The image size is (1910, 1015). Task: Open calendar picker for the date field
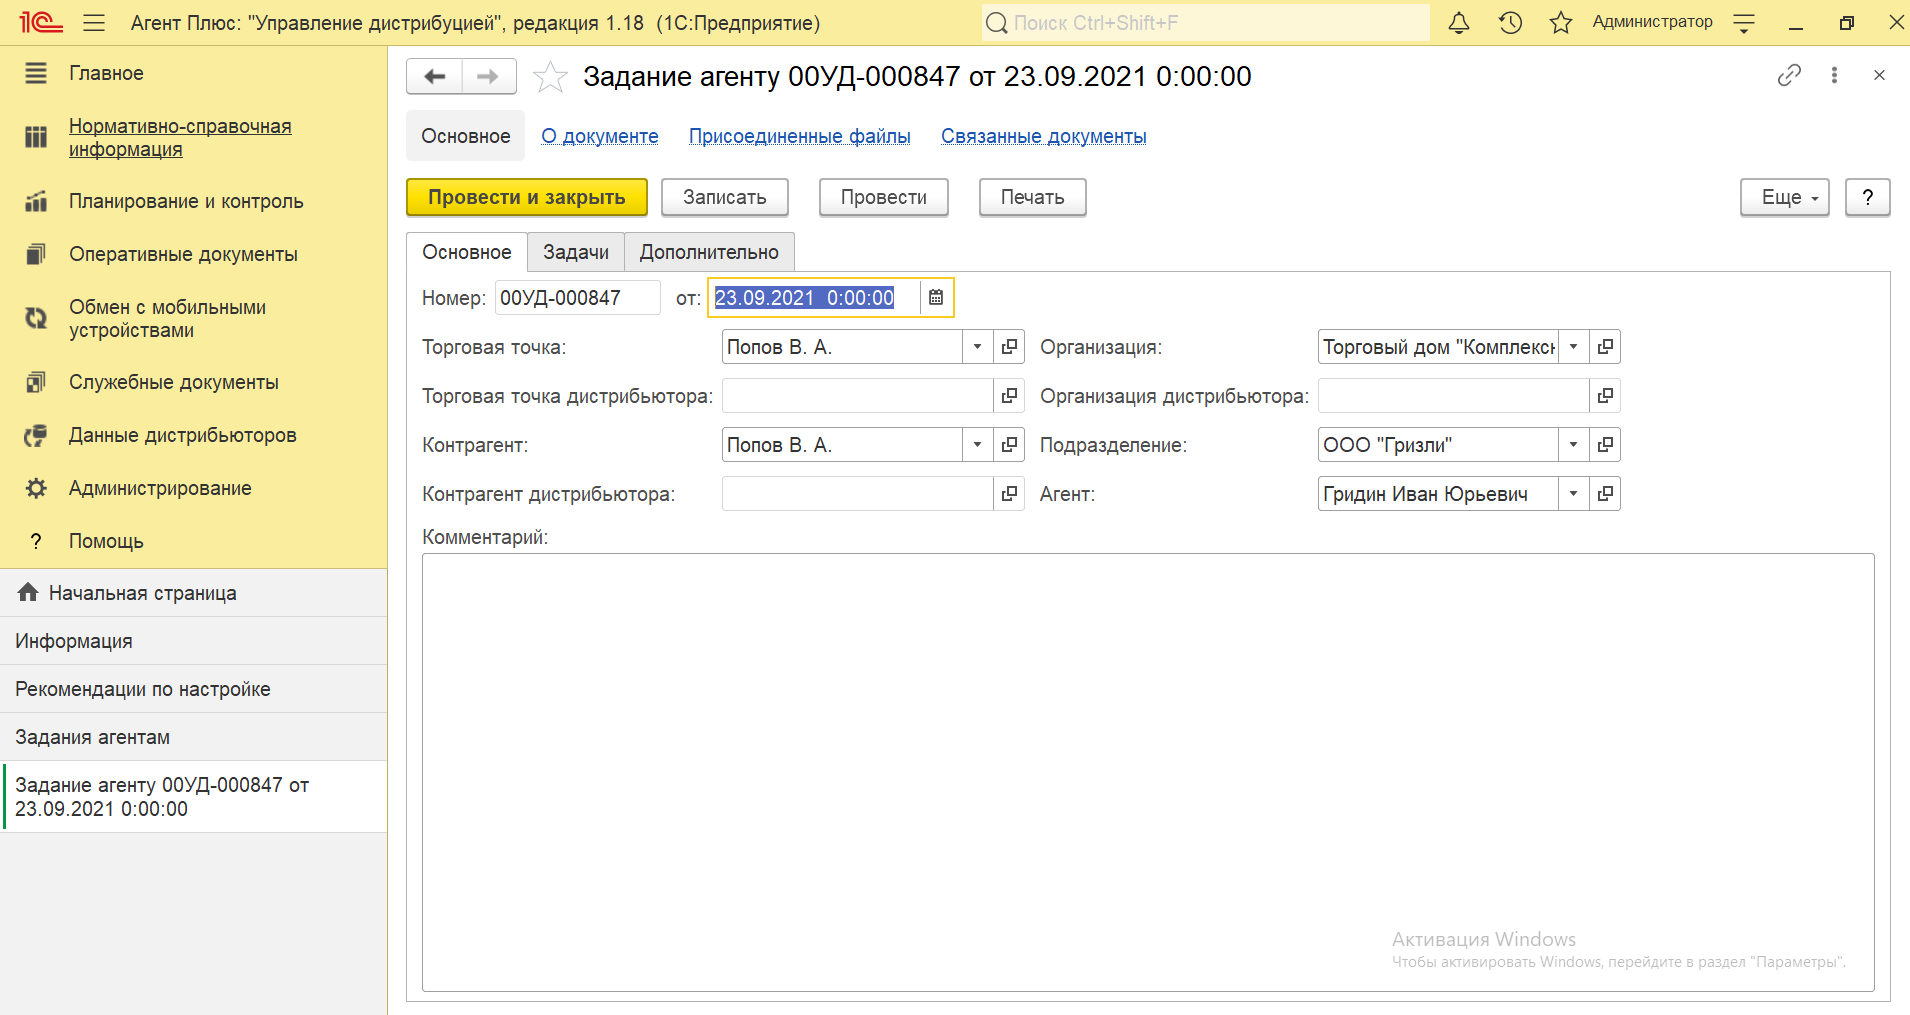[x=936, y=297]
